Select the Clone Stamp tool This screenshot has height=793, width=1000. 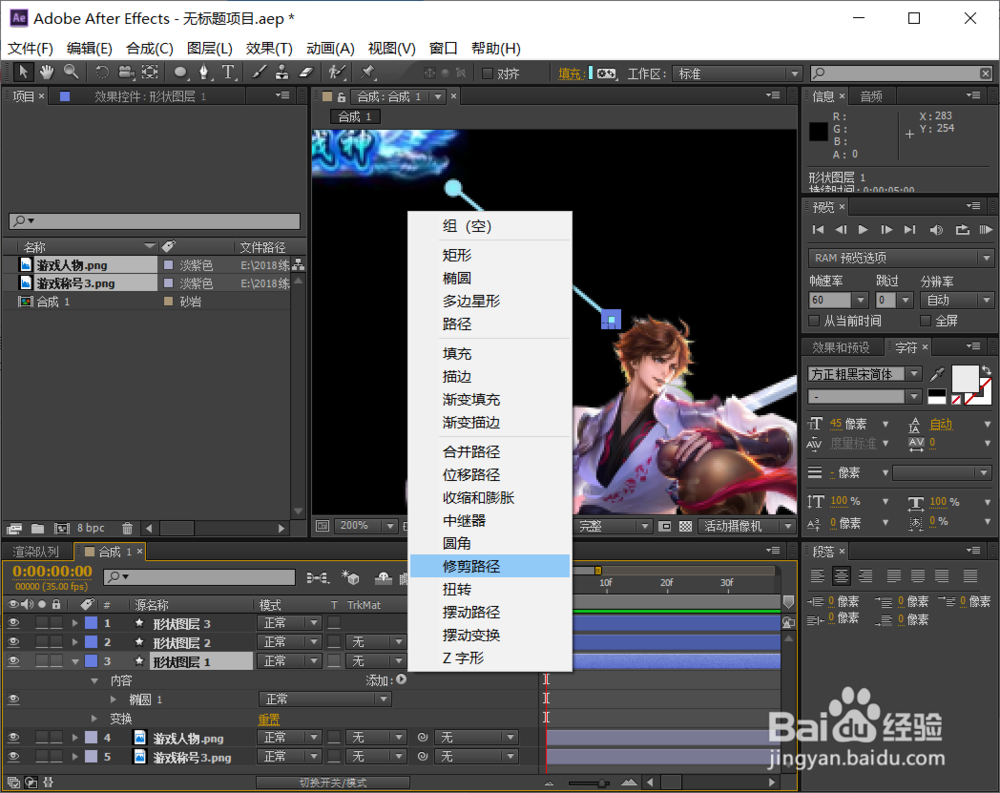(282, 72)
